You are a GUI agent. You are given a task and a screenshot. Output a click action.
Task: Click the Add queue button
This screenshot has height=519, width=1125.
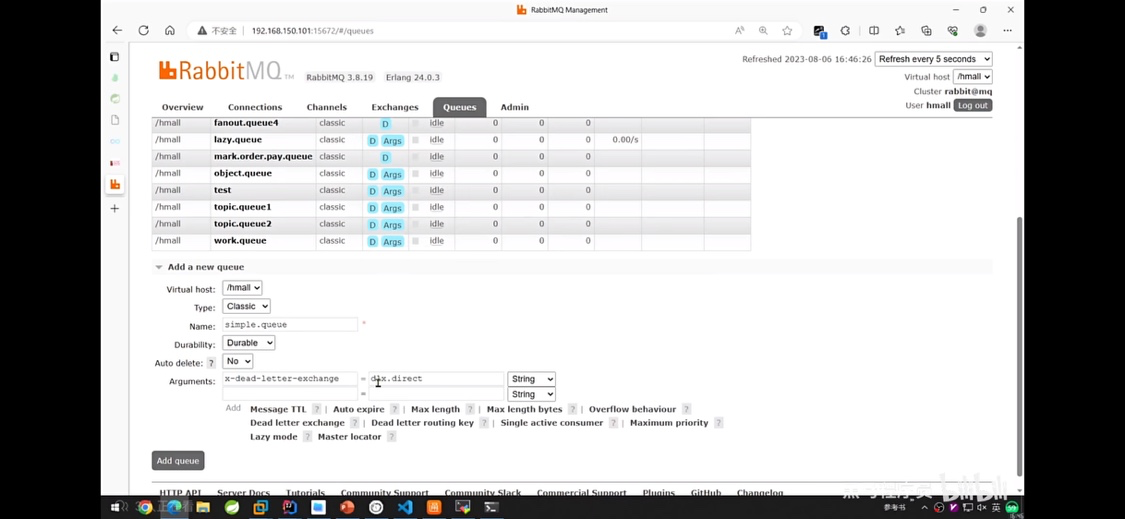(x=178, y=461)
